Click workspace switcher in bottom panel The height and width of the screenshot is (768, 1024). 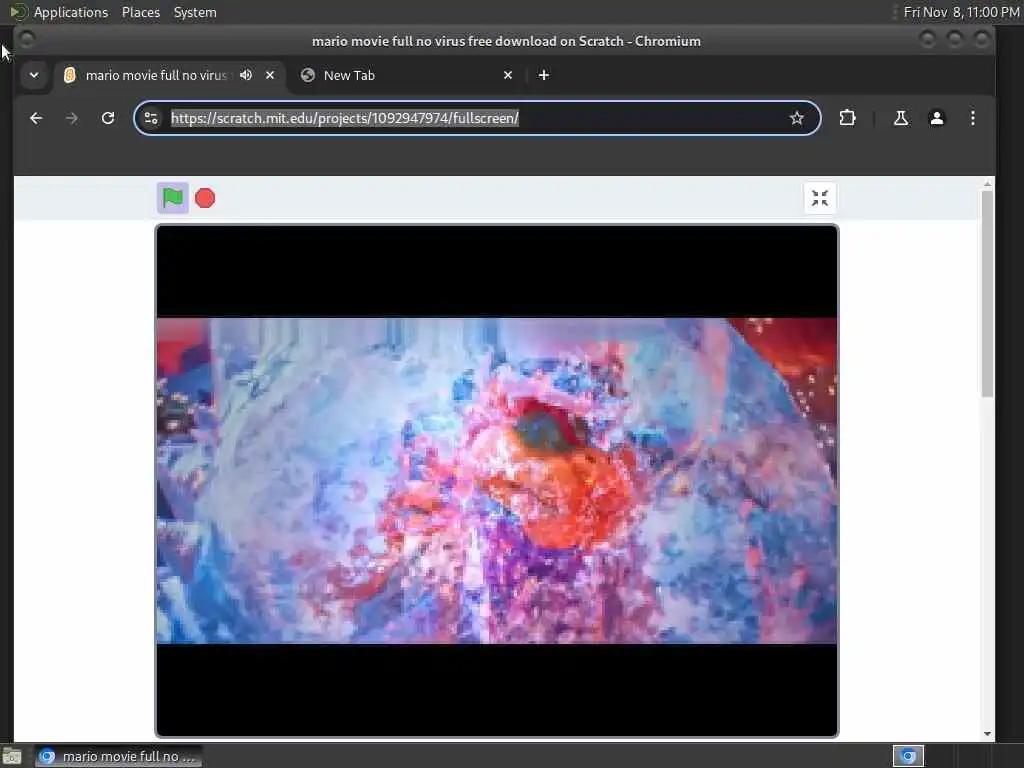(908, 756)
